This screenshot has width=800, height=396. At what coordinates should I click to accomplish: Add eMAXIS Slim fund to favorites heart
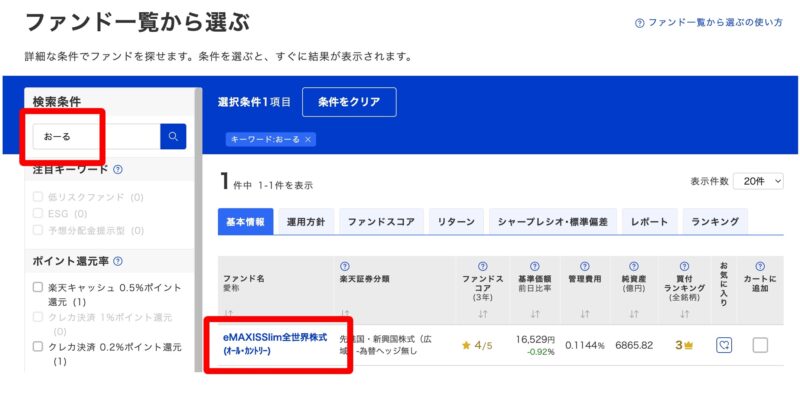(x=724, y=345)
